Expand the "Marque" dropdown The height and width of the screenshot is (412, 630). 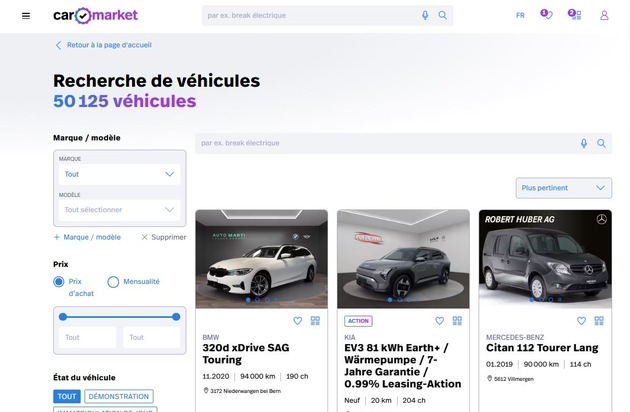[119, 174]
